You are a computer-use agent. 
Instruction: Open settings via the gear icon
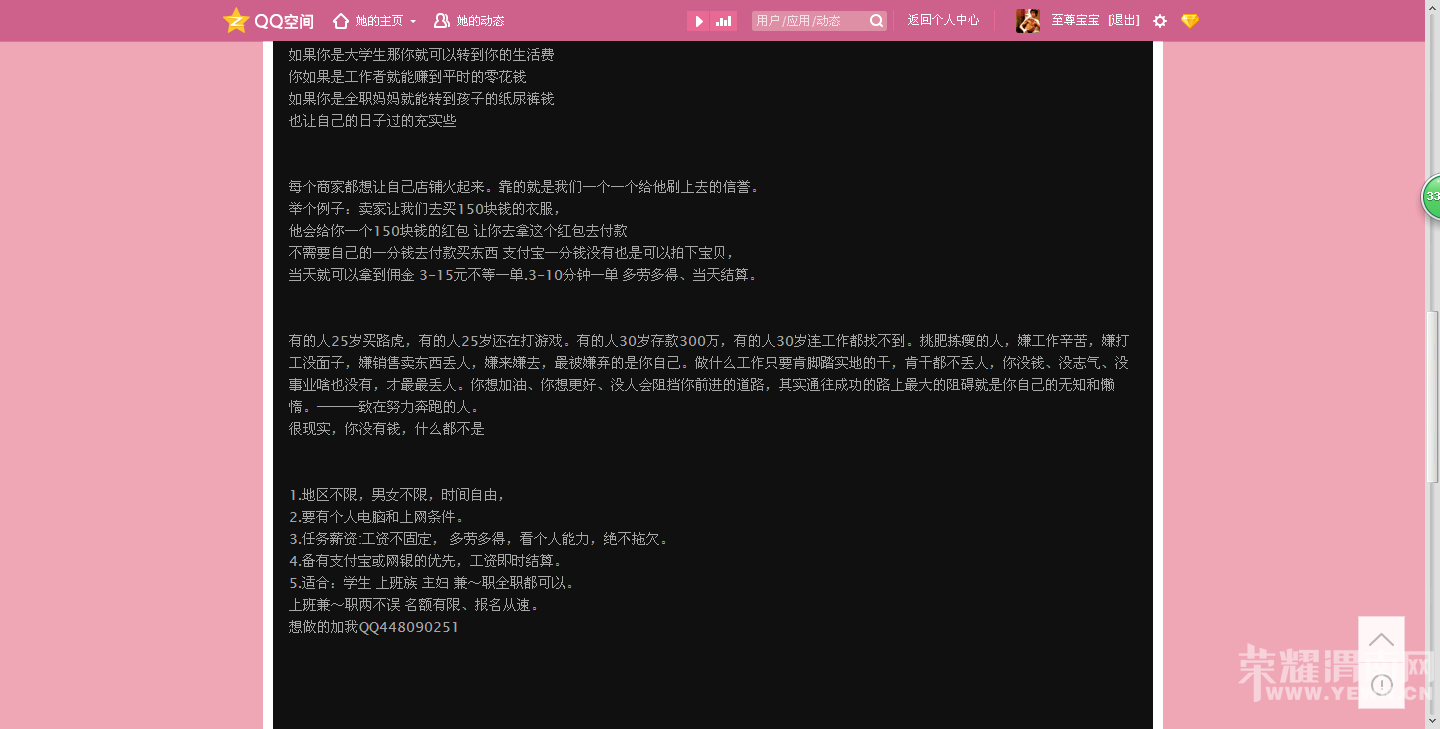tap(1159, 20)
